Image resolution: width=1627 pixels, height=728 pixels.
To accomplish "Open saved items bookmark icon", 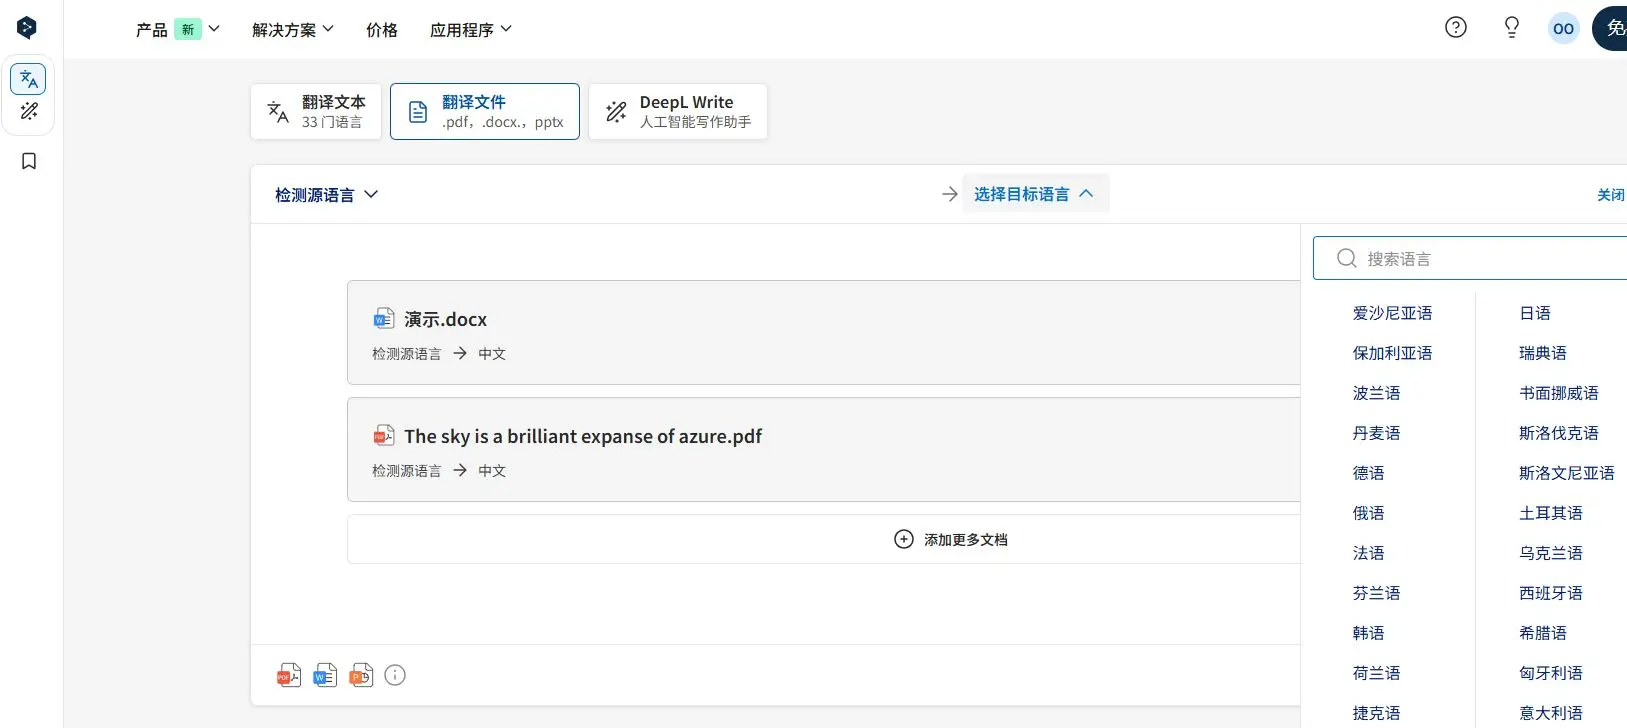I will coord(29,161).
